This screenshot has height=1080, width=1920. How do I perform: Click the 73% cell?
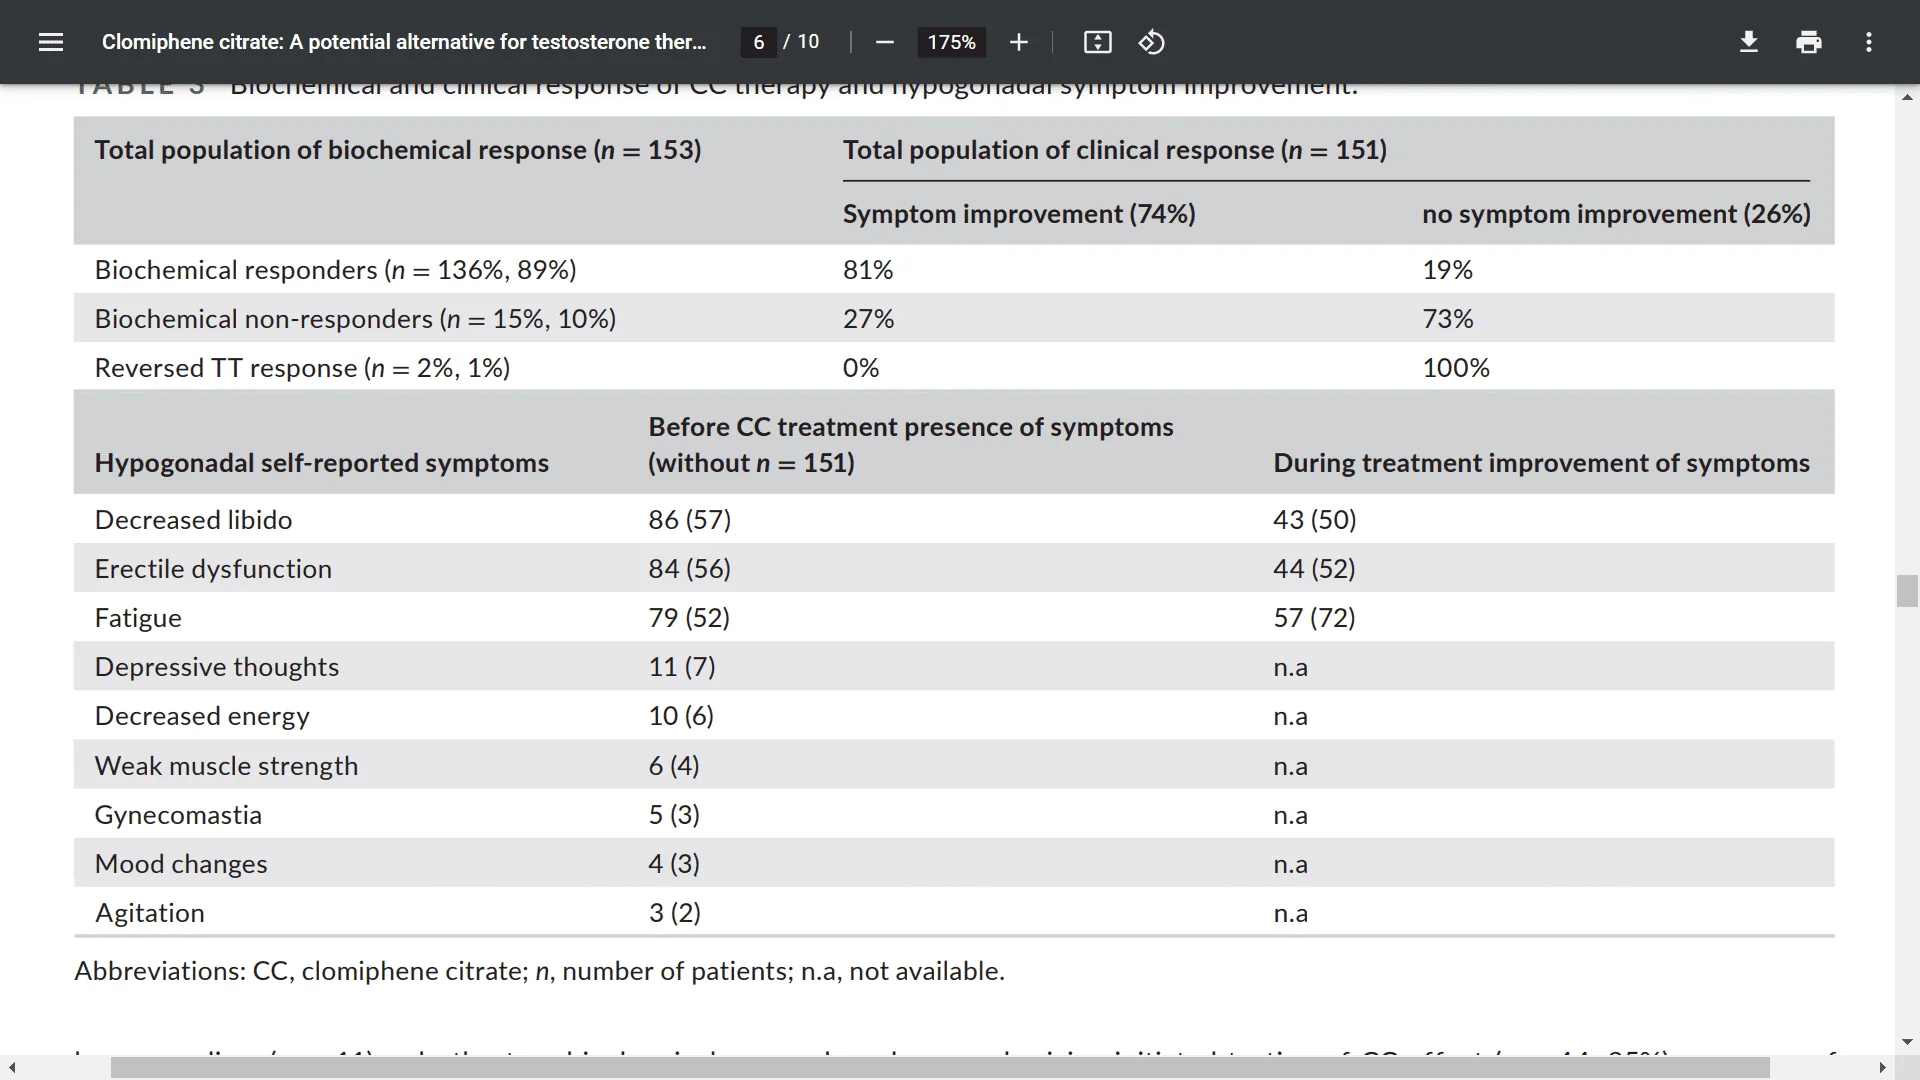pos(1448,319)
